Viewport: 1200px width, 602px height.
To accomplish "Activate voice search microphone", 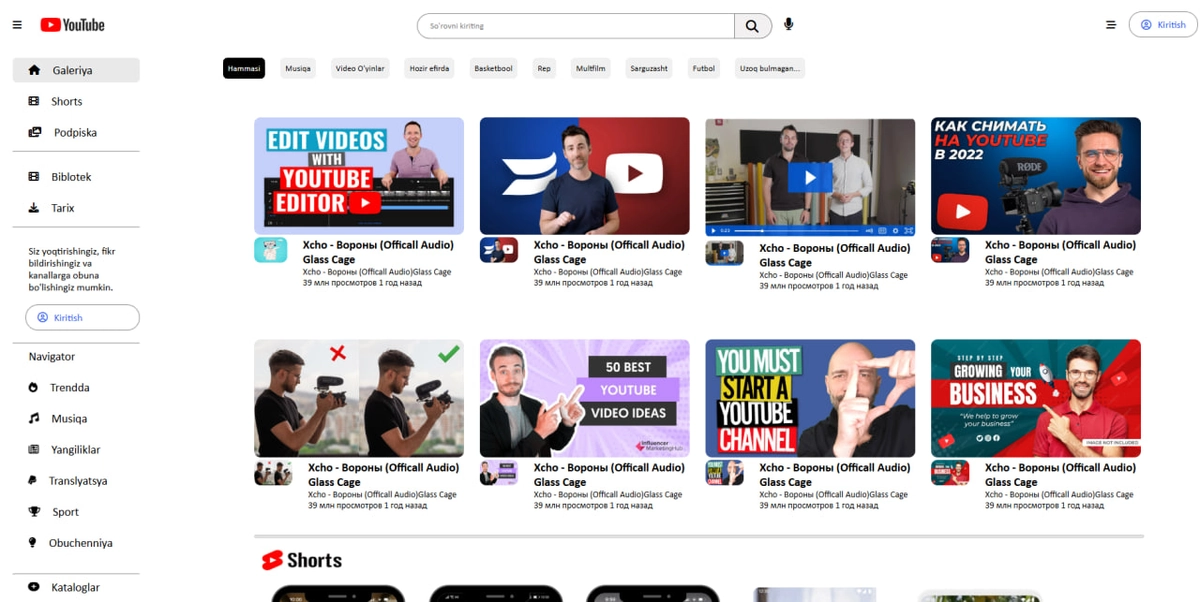I will point(789,25).
